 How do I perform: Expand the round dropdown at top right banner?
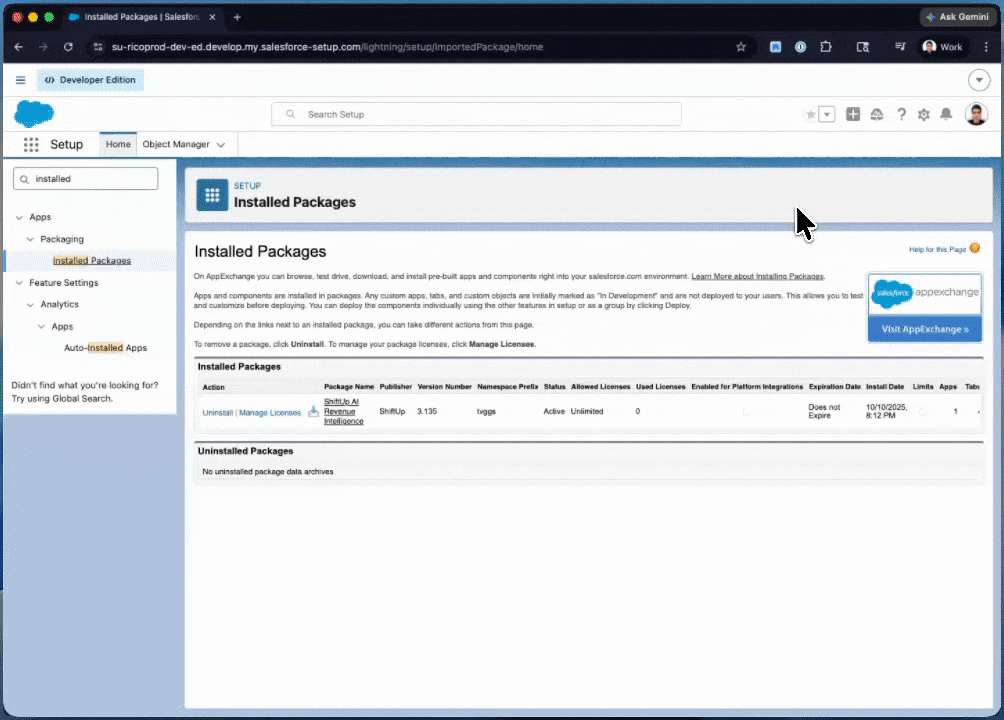(978, 80)
